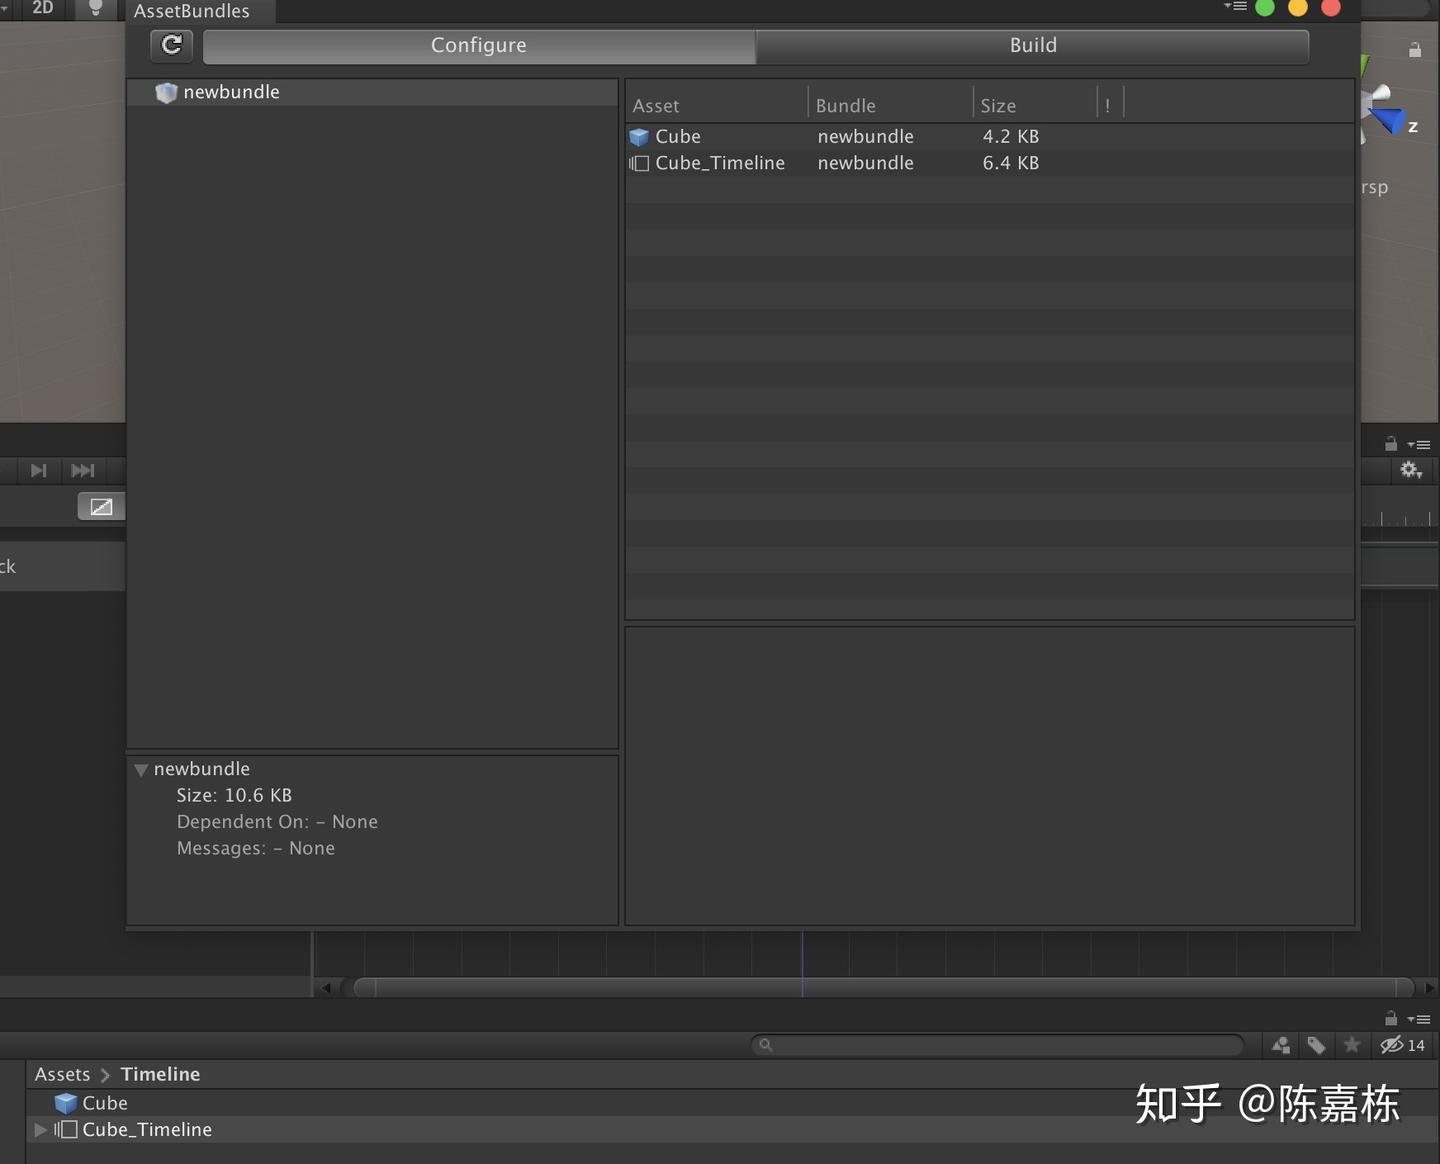Toggle the lock icon in the Inspector

click(1415, 49)
